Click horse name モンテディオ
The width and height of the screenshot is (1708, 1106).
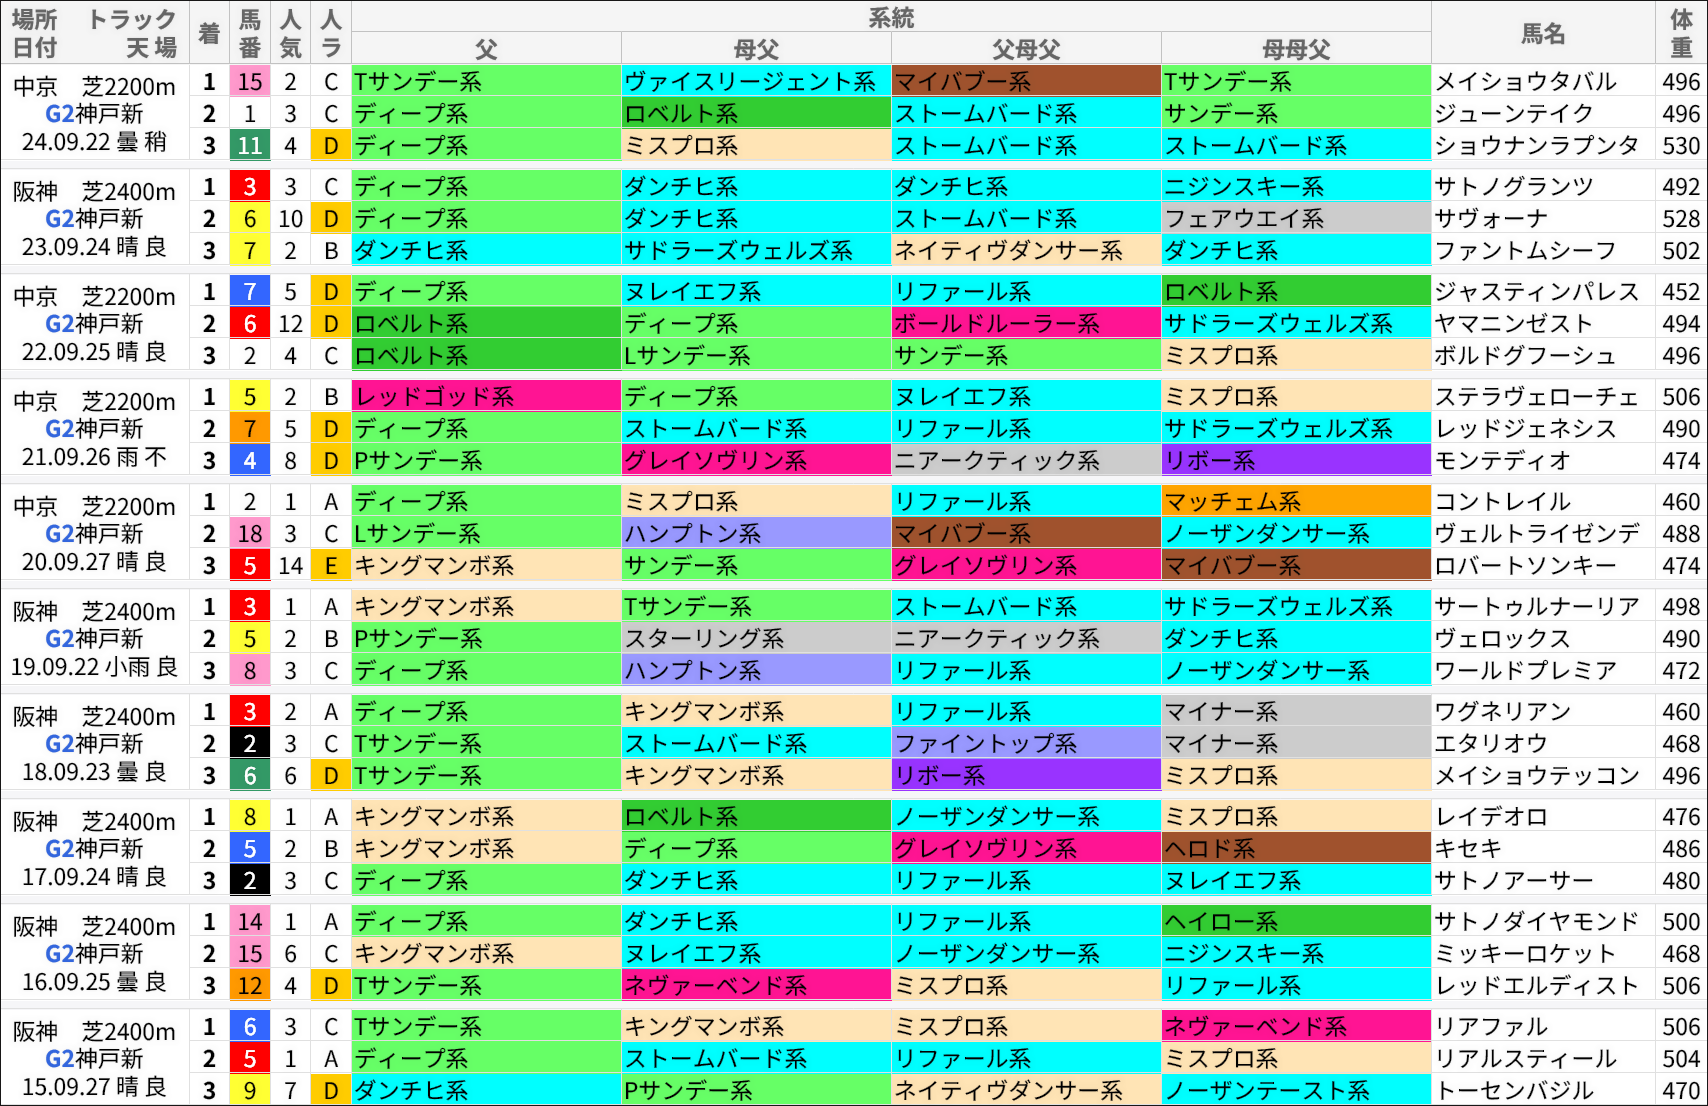click(1503, 461)
